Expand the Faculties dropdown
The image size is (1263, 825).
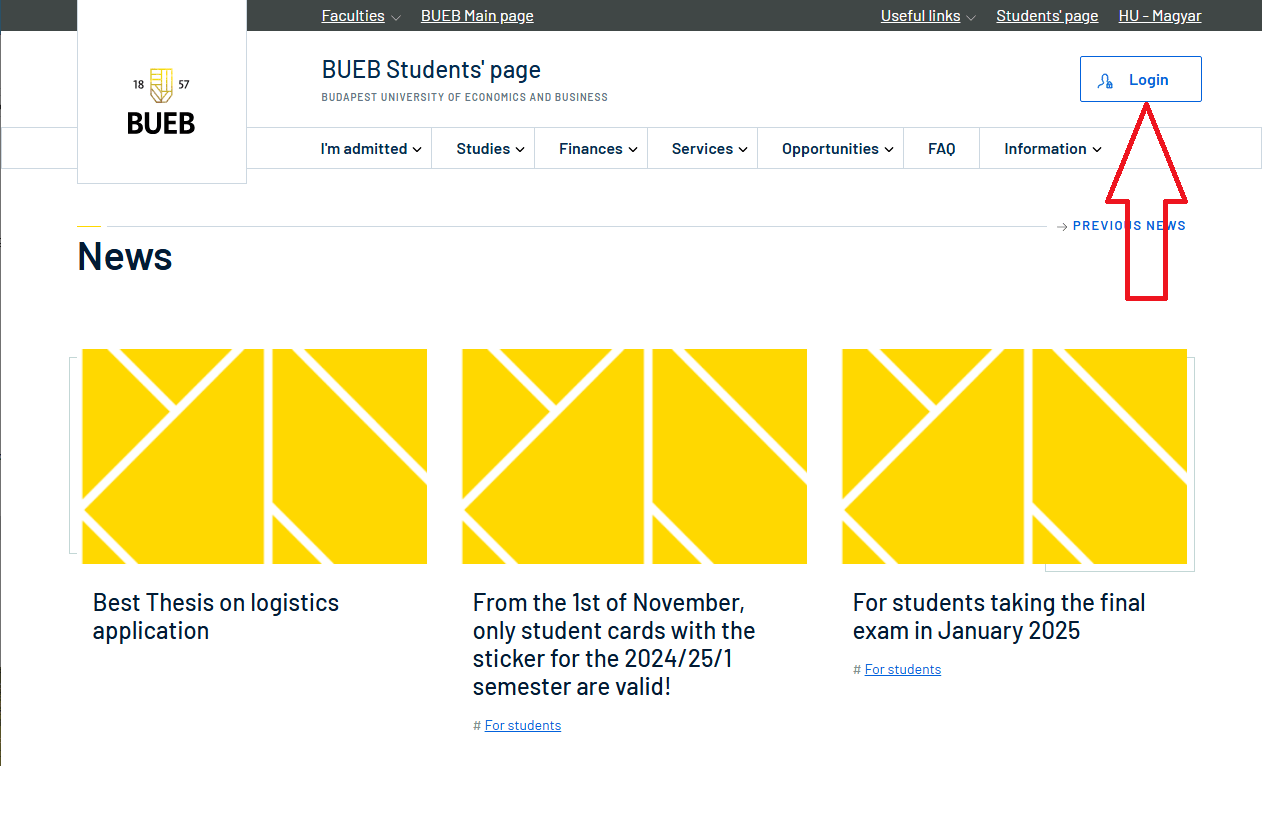pos(360,16)
